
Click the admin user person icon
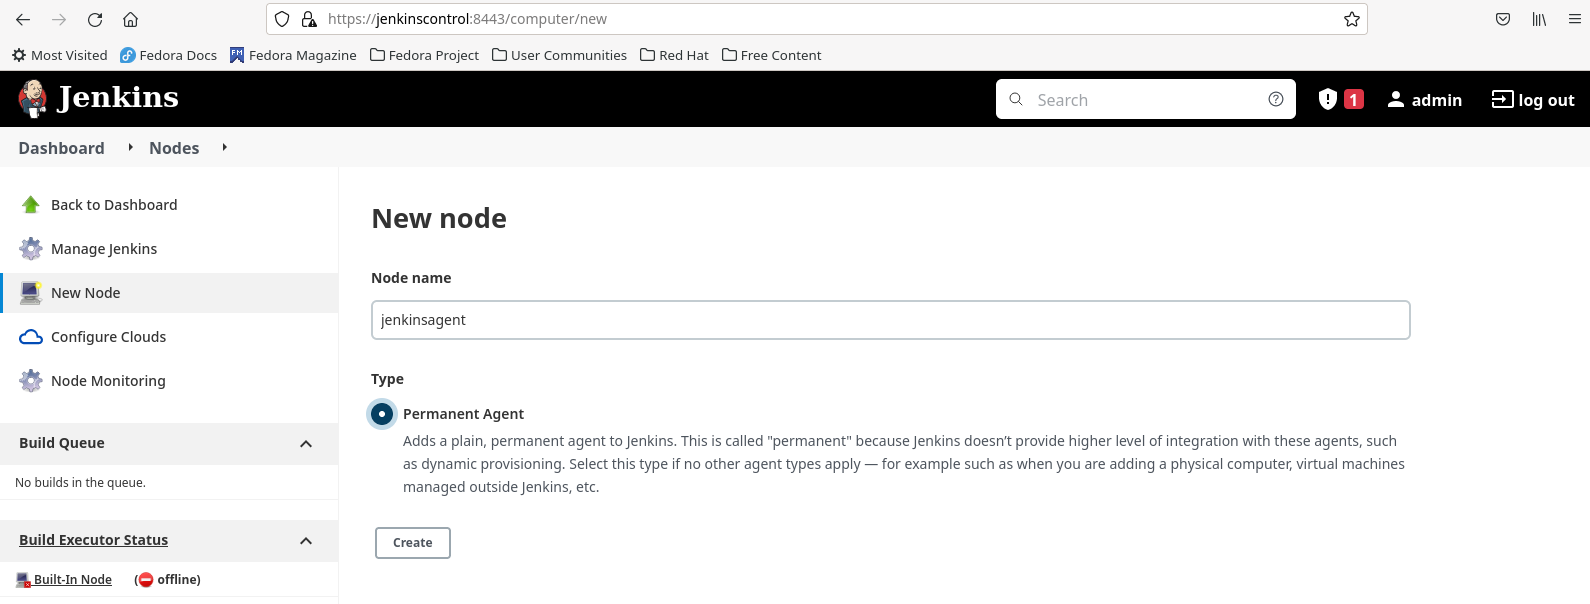tap(1396, 99)
